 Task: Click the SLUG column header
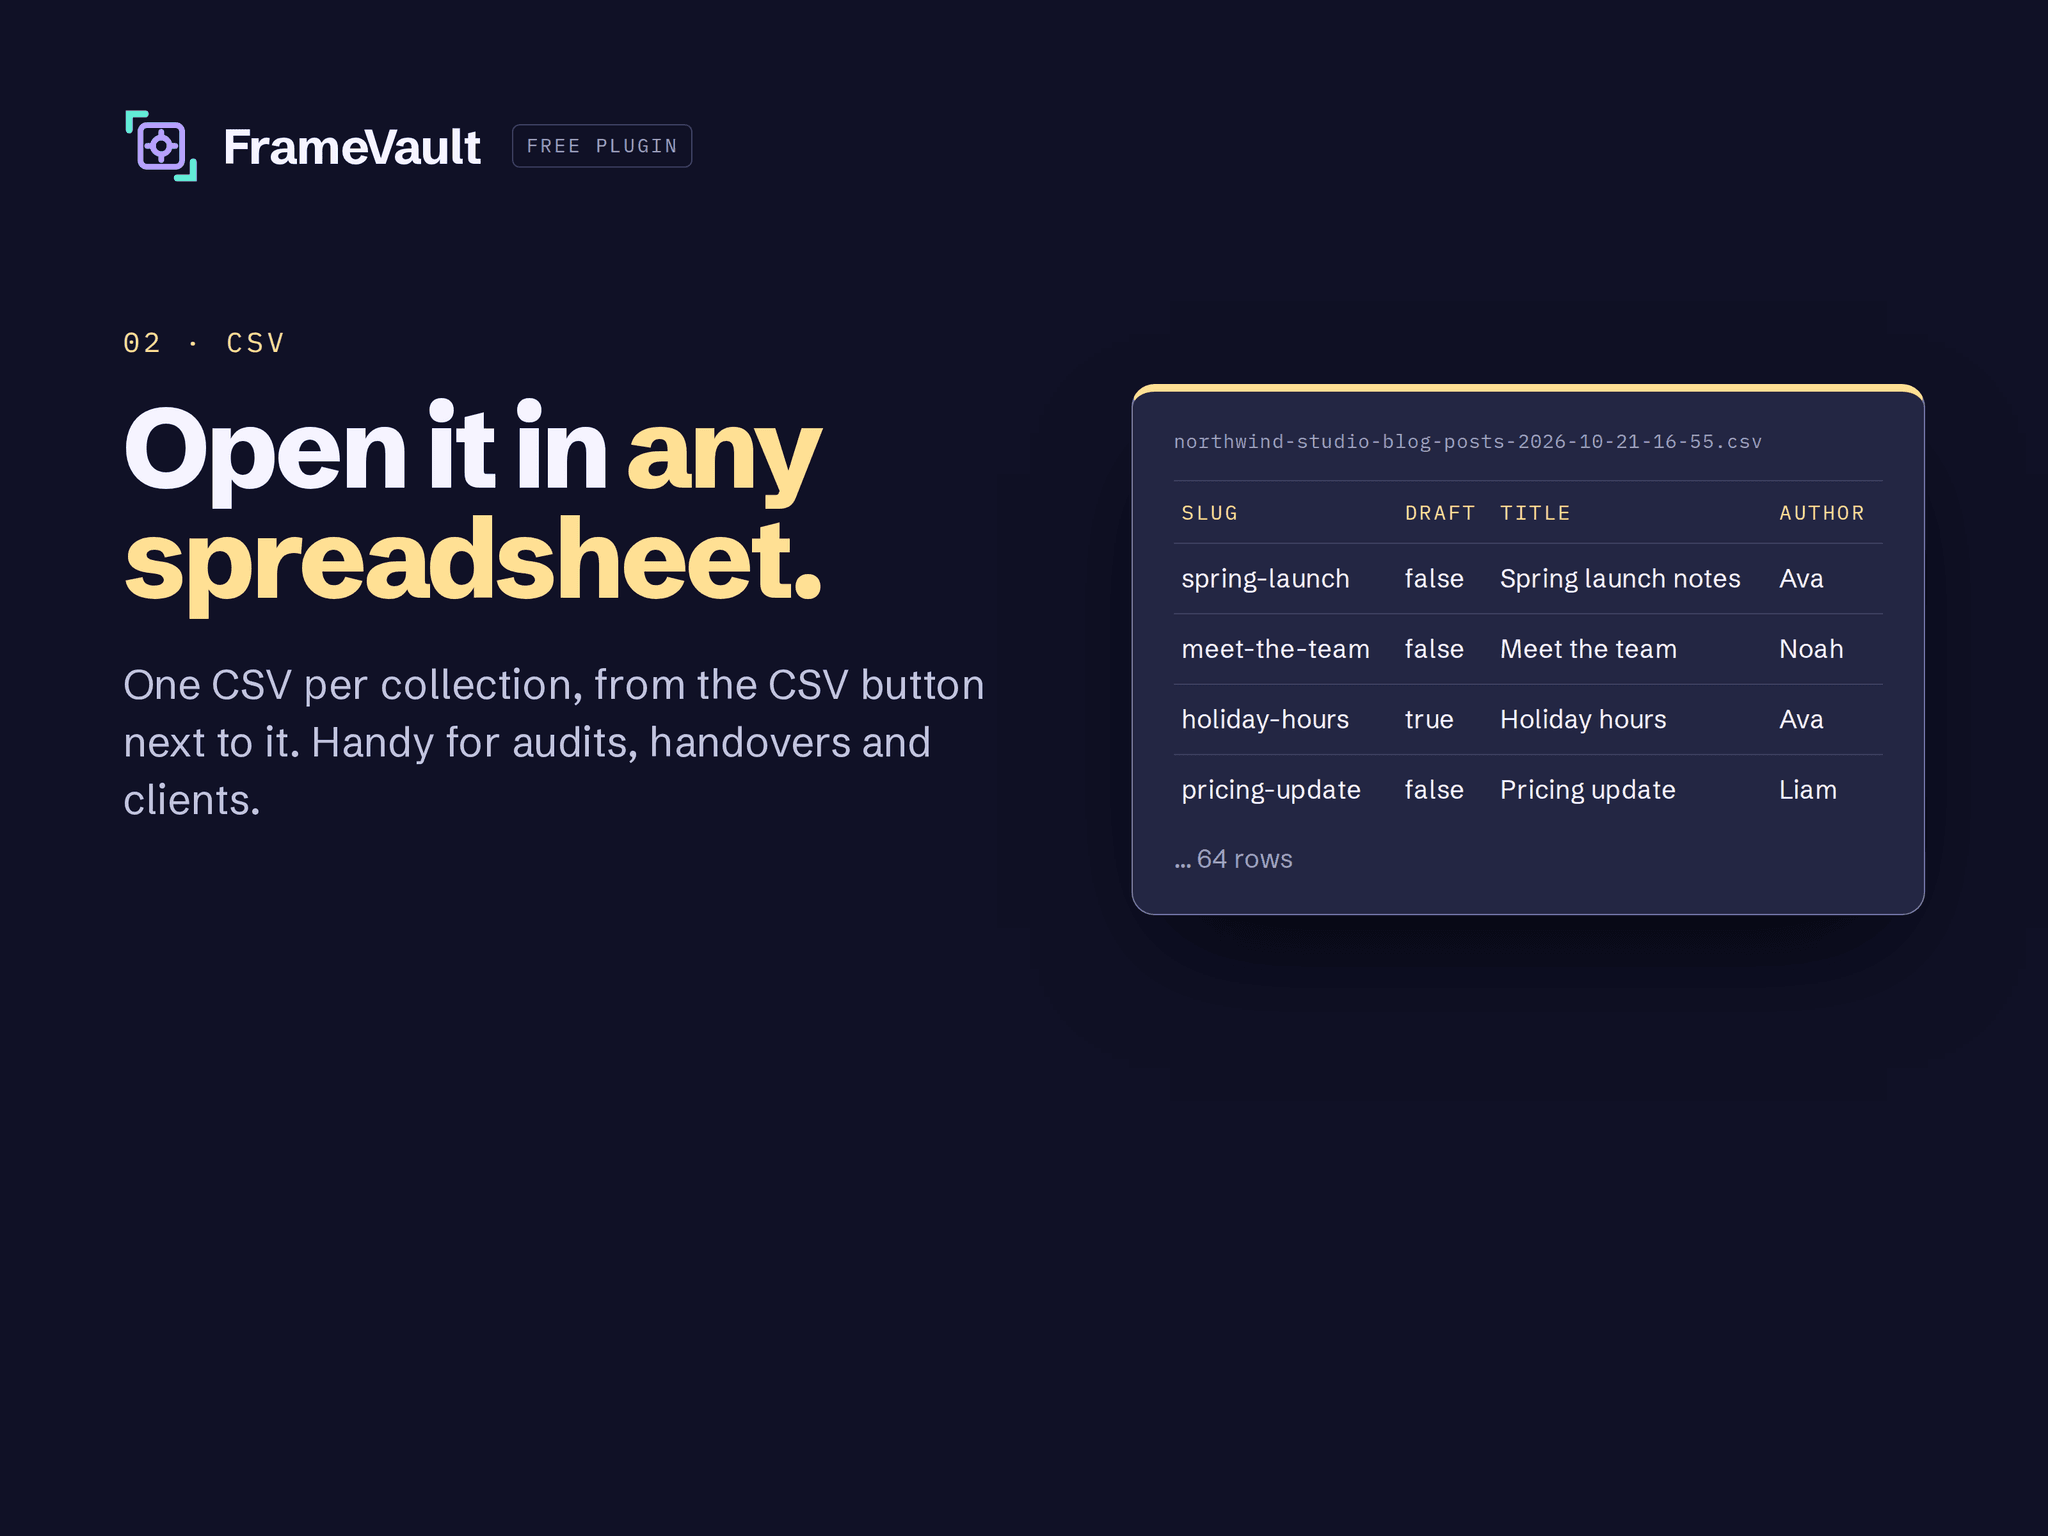[1210, 513]
